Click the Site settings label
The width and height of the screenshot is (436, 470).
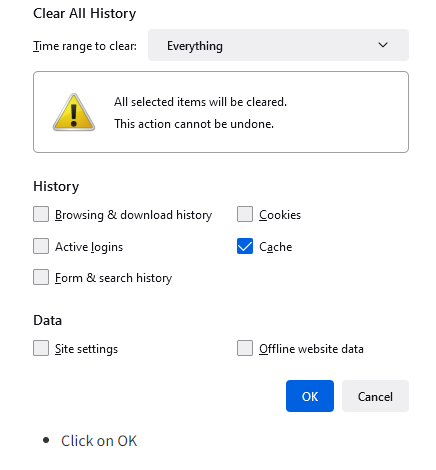[x=86, y=349]
